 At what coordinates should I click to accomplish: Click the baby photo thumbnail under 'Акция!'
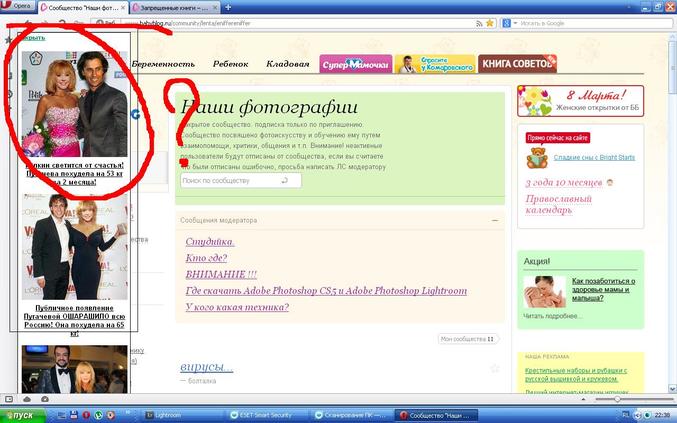[543, 291]
